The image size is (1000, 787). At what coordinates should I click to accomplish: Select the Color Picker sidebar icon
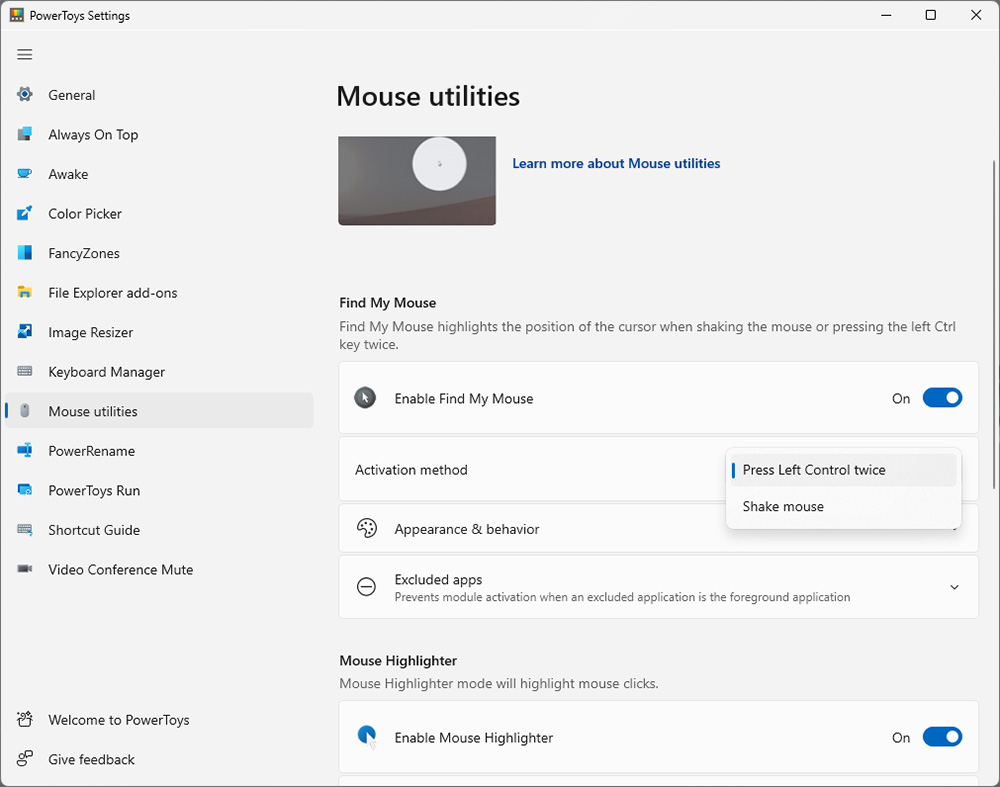pyautogui.click(x=24, y=213)
